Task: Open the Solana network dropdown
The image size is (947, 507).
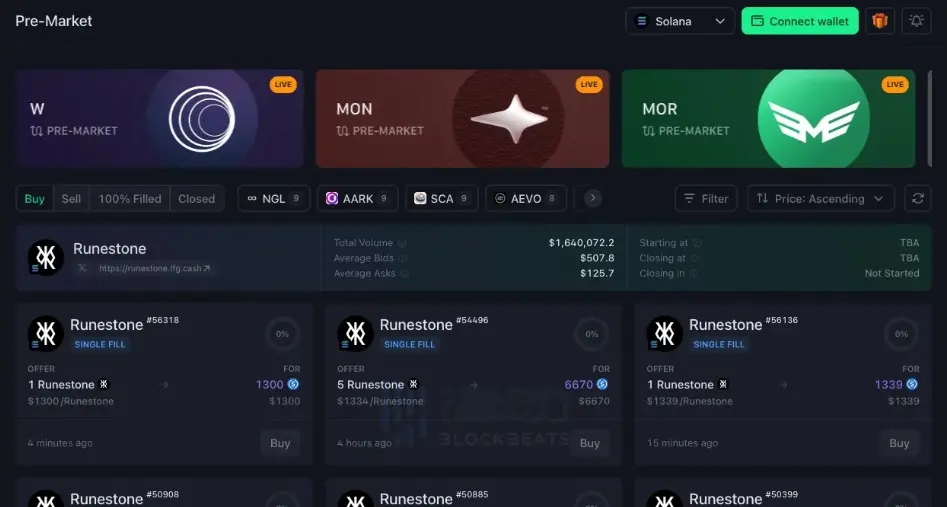Action: point(680,21)
